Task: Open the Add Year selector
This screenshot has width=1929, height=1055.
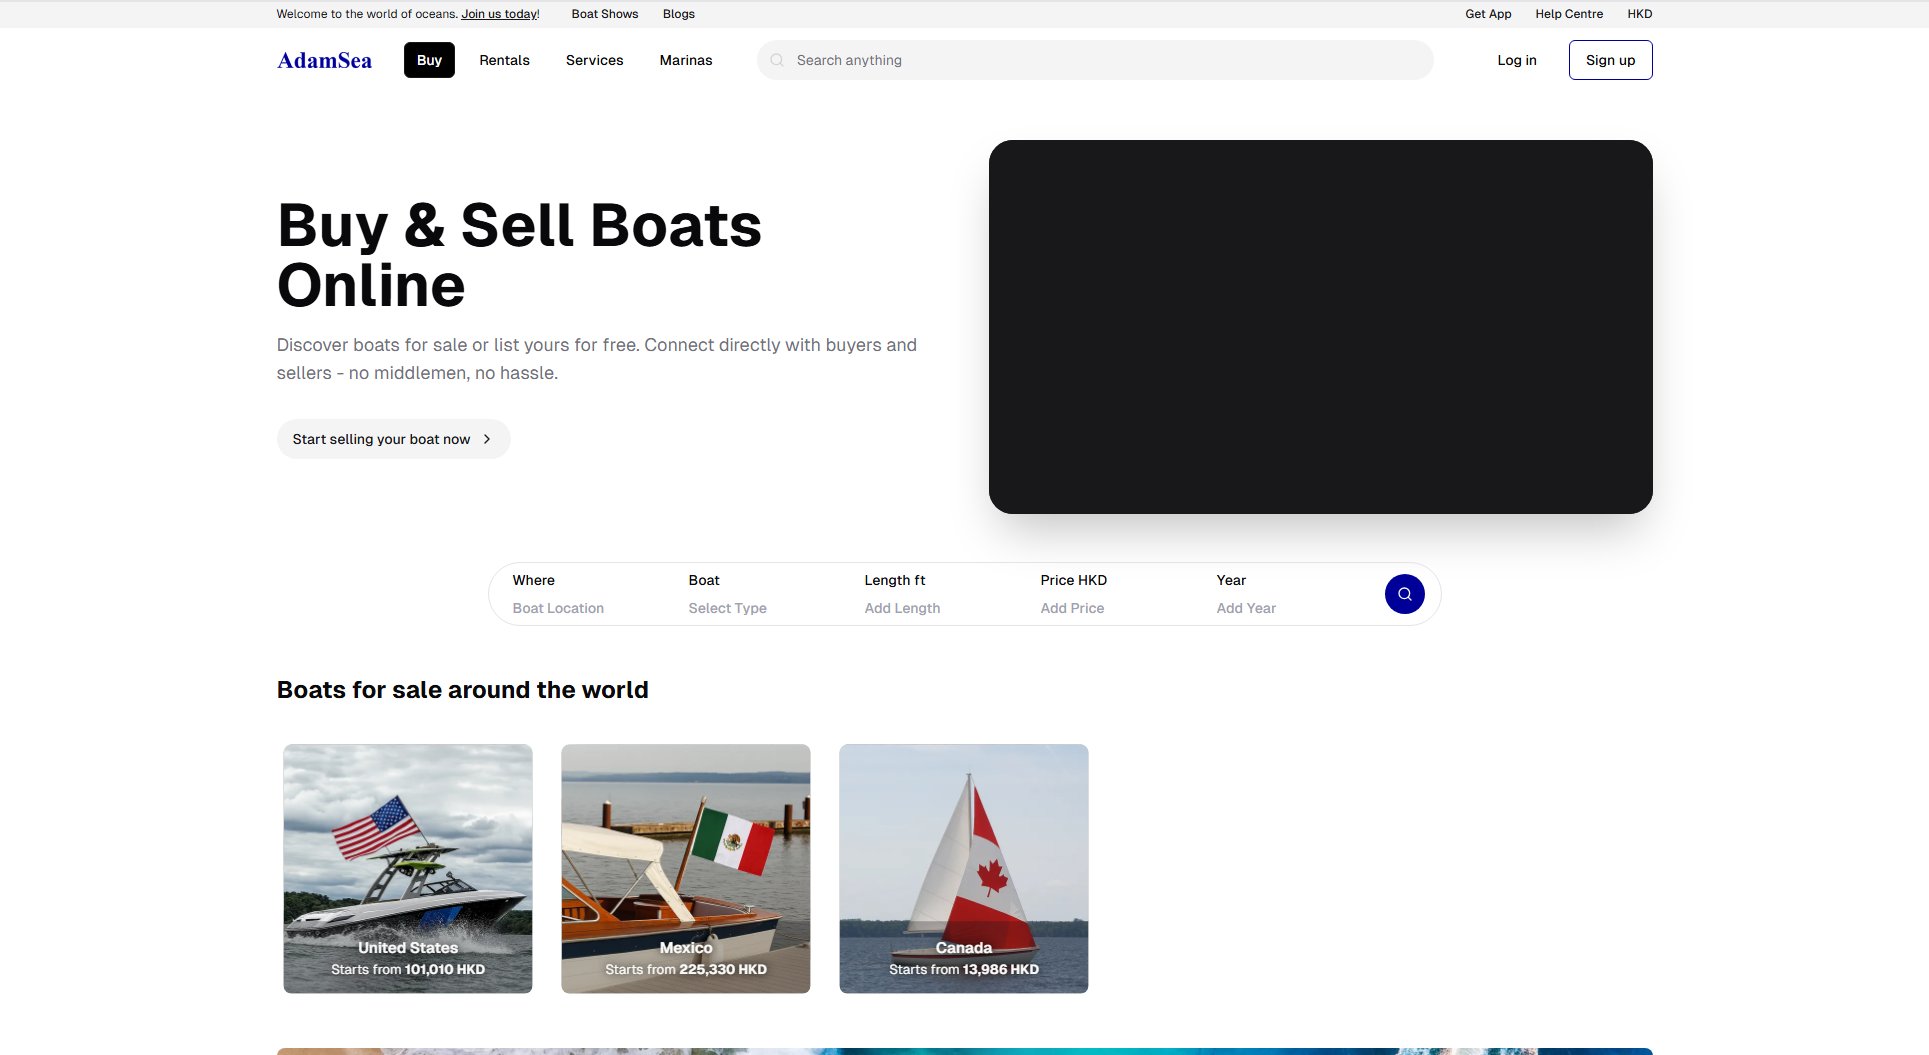Action: tap(1246, 607)
